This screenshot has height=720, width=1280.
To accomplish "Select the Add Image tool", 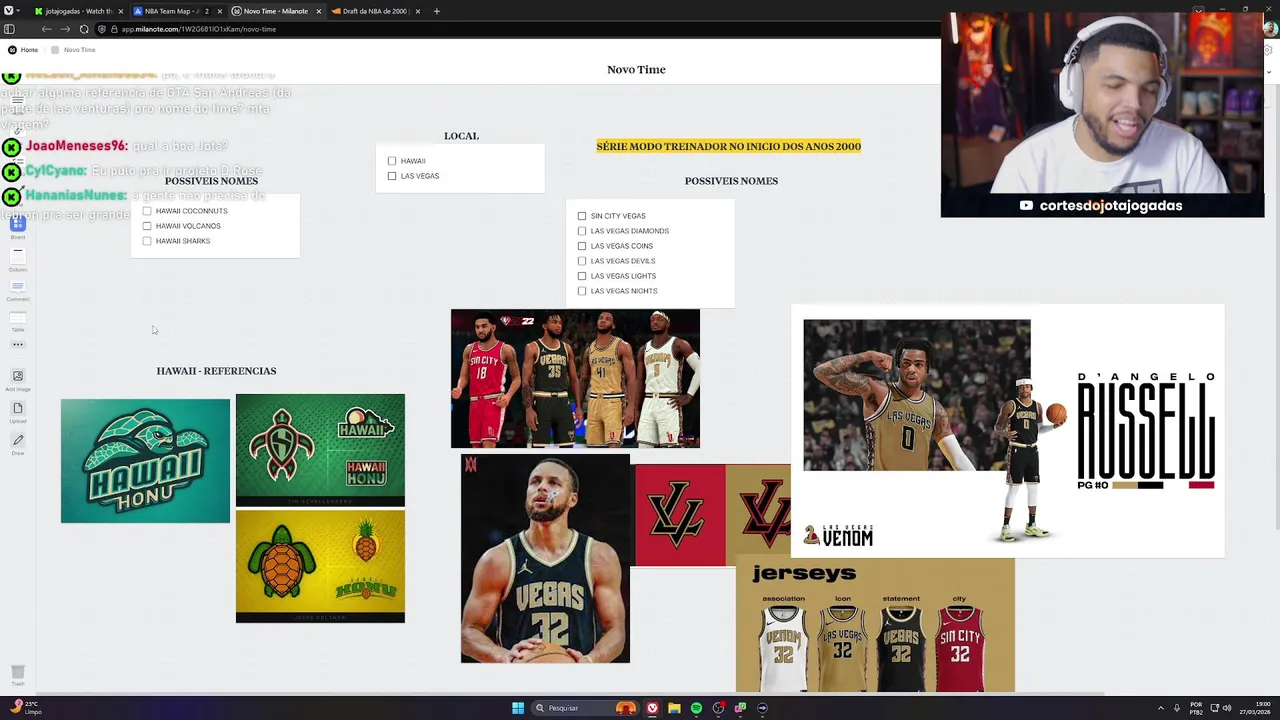I will tap(17, 379).
